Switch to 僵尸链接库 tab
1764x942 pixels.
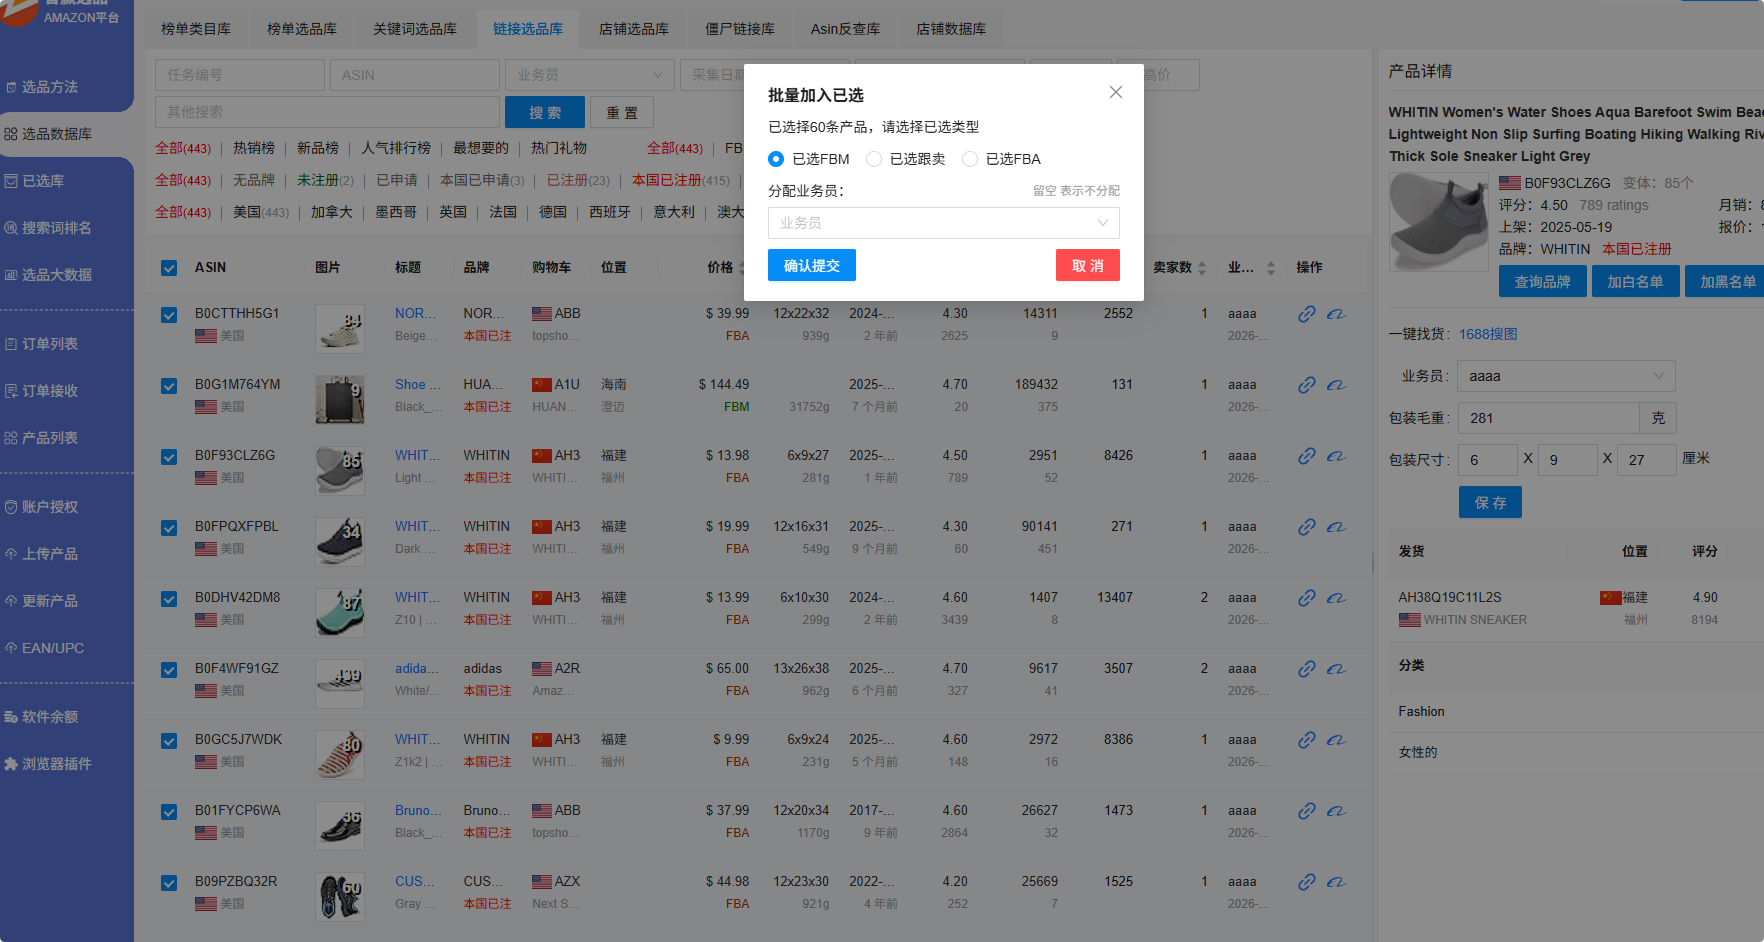point(740,29)
